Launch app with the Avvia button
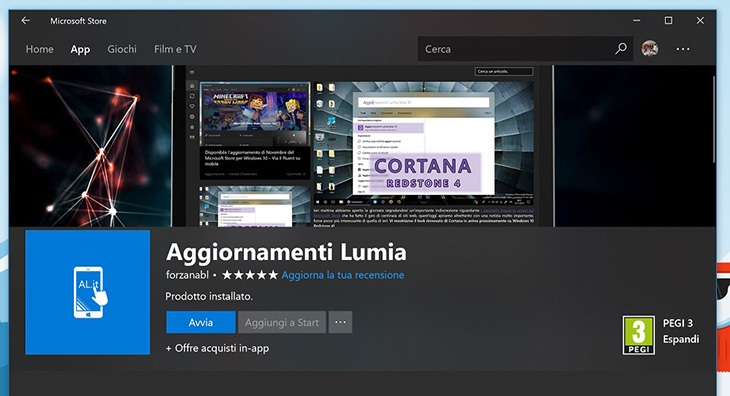Image resolution: width=730 pixels, height=396 pixels. (x=201, y=322)
